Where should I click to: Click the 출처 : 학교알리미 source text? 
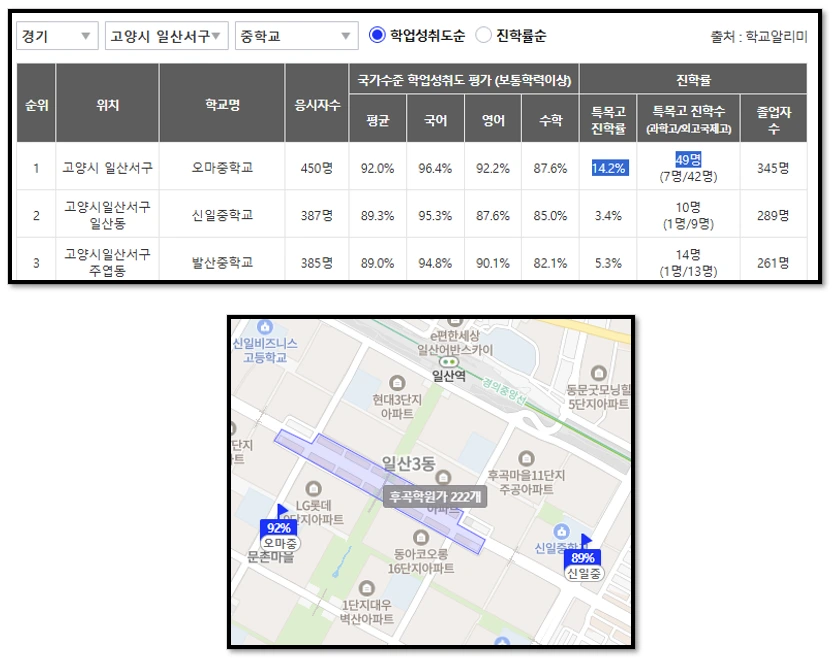coord(759,37)
